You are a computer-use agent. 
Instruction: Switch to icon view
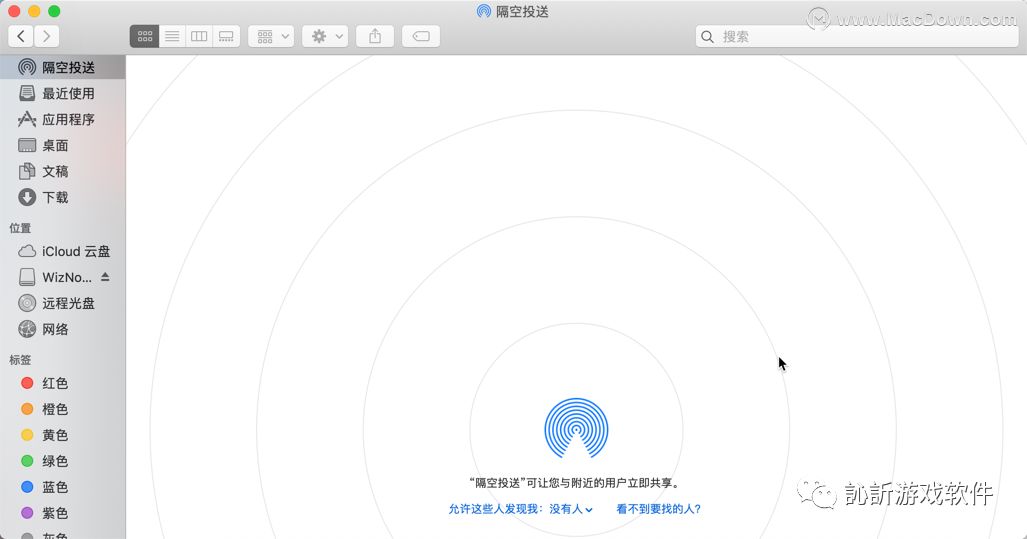point(144,37)
